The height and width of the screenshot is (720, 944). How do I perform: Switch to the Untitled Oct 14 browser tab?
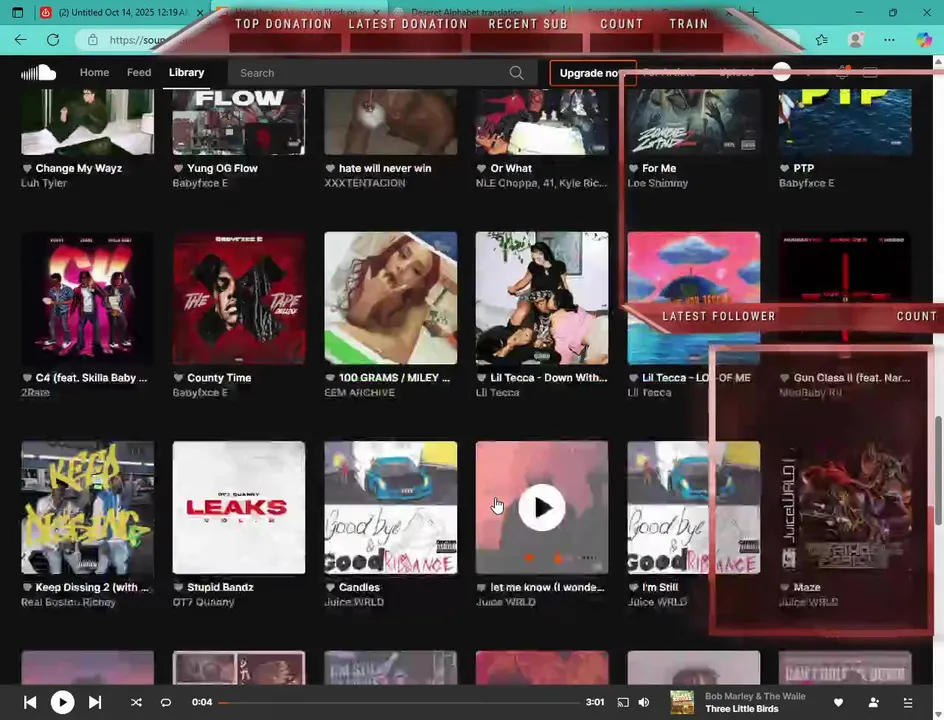tap(123, 13)
